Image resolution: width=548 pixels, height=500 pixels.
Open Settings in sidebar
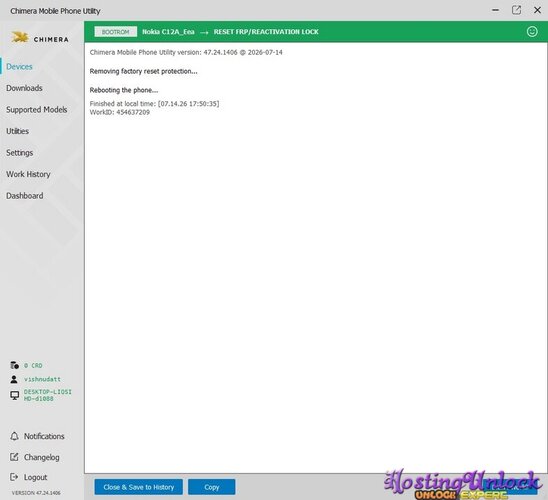point(20,153)
